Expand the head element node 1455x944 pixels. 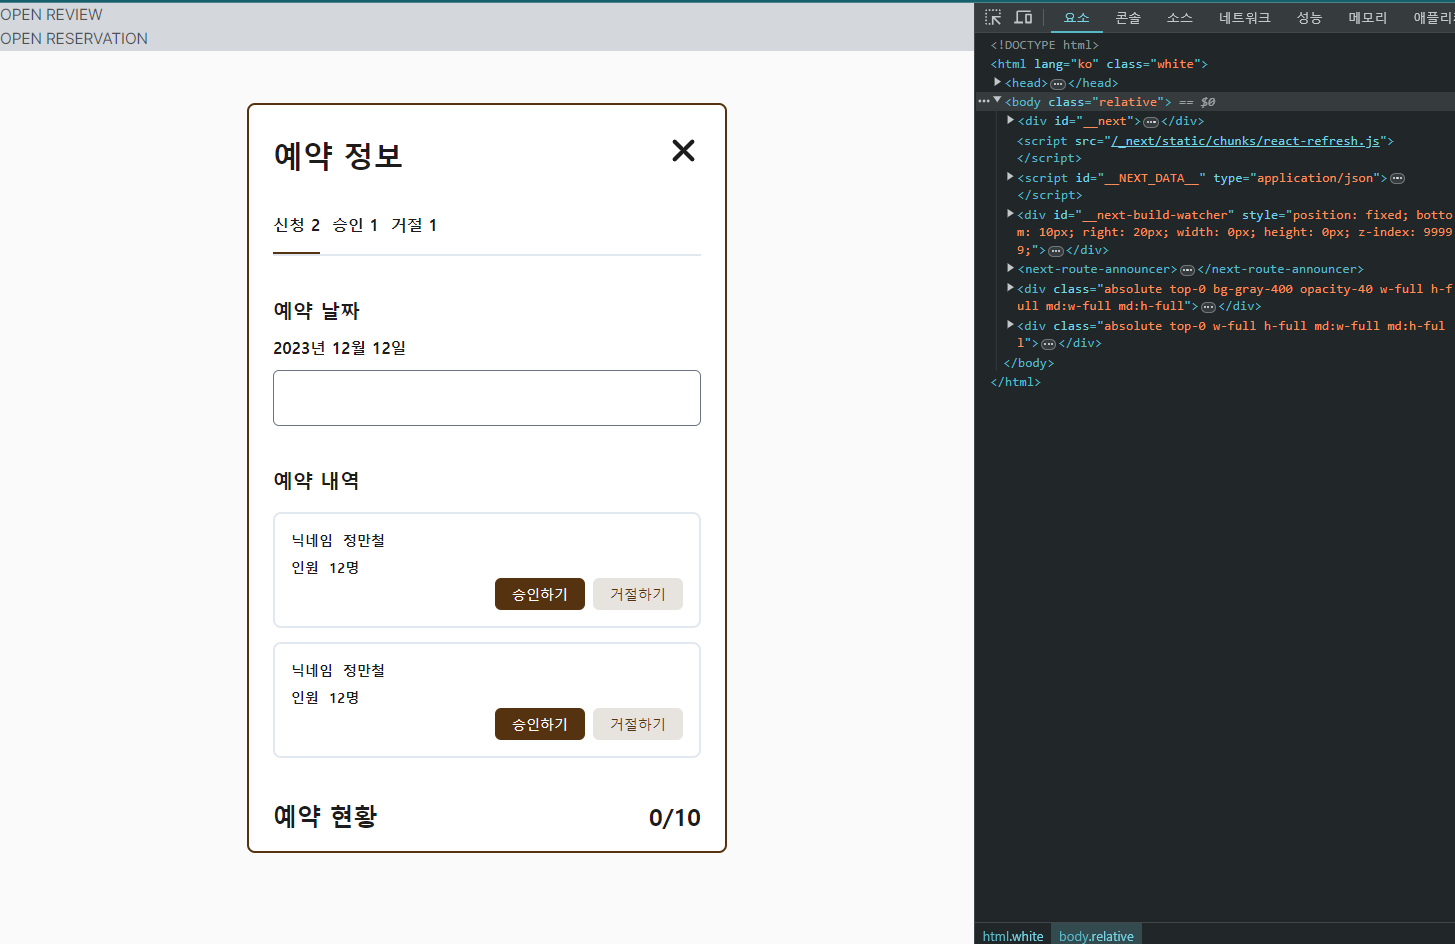click(997, 82)
